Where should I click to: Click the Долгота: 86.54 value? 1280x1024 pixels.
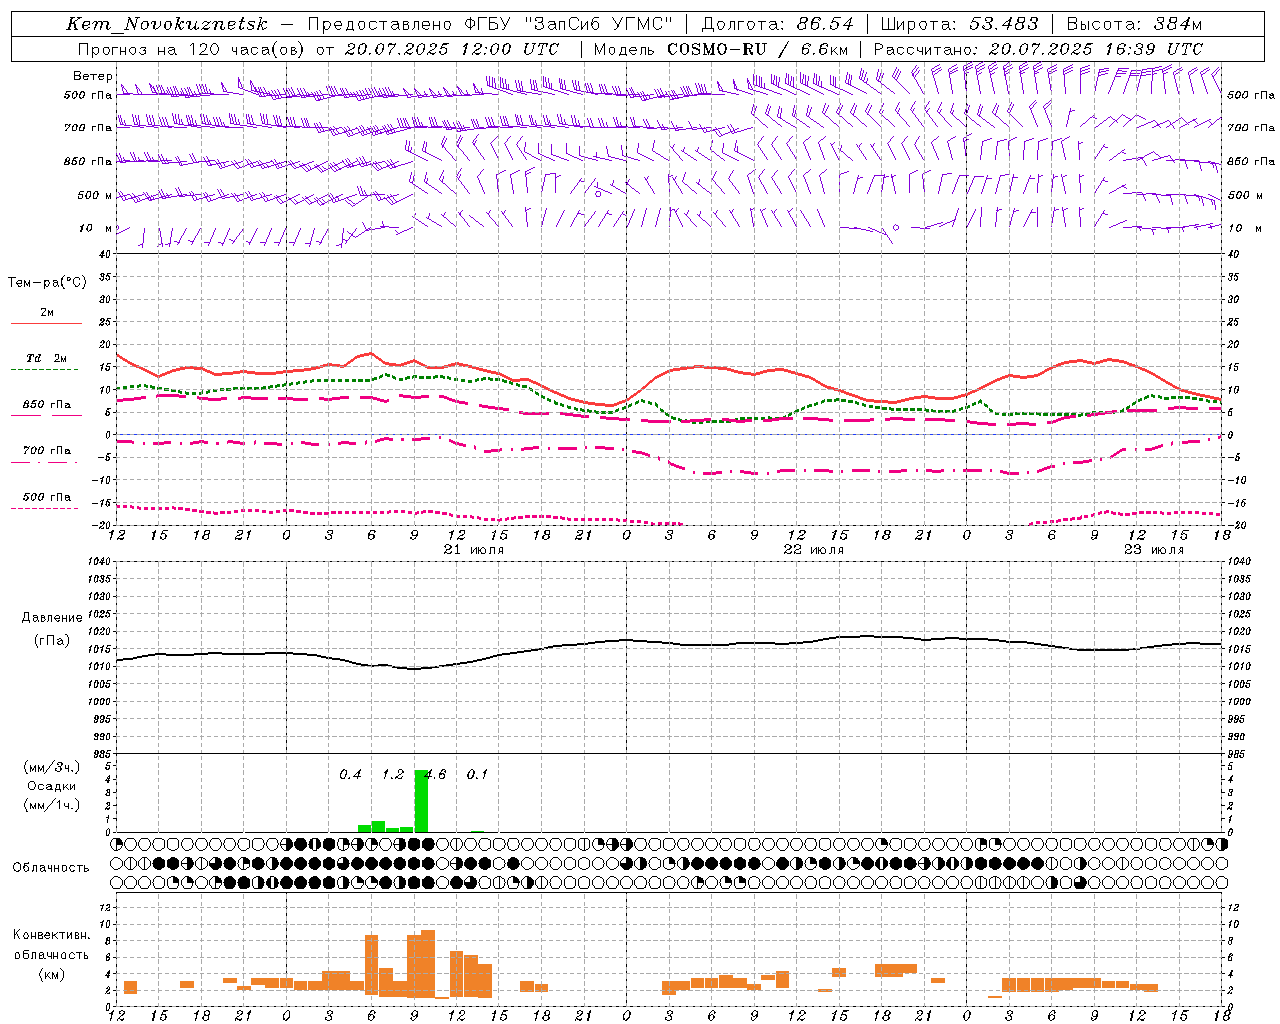click(x=777, y=24)
